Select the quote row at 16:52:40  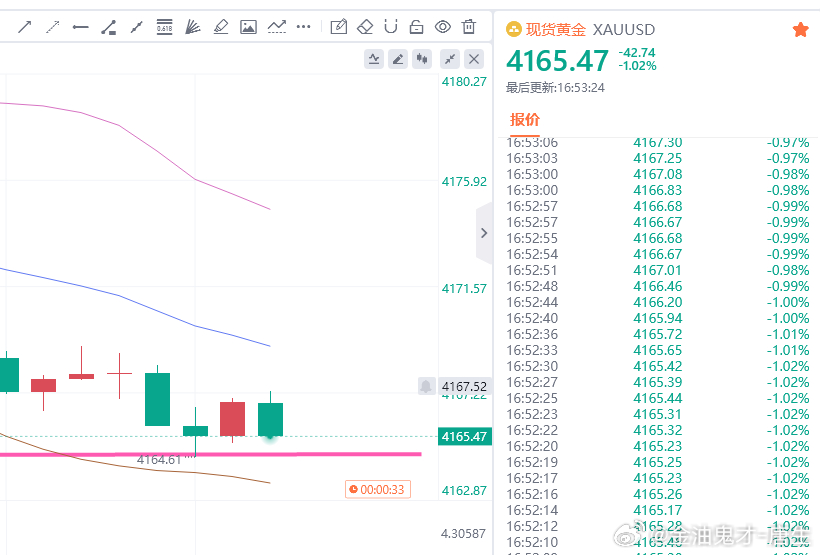(x=658, y=318)
